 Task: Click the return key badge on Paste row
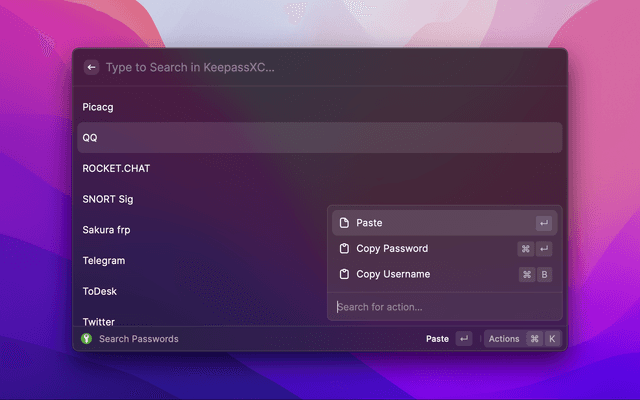click(x=544, y=223)
